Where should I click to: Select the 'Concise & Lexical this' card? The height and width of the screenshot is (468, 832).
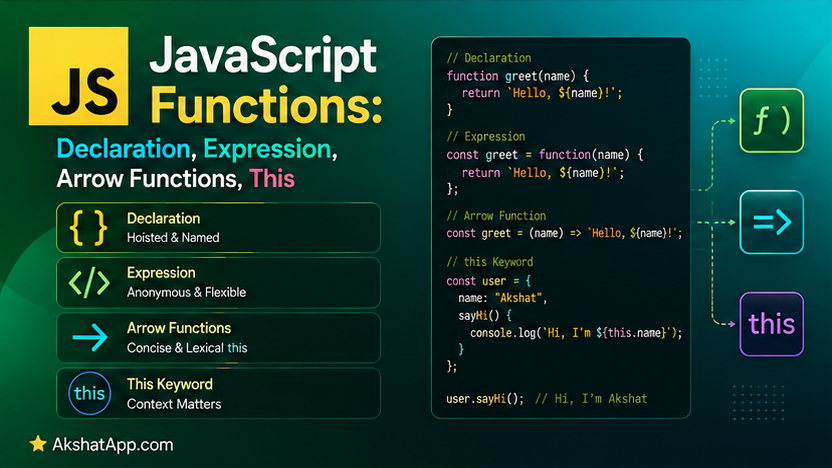coord(218,338)
